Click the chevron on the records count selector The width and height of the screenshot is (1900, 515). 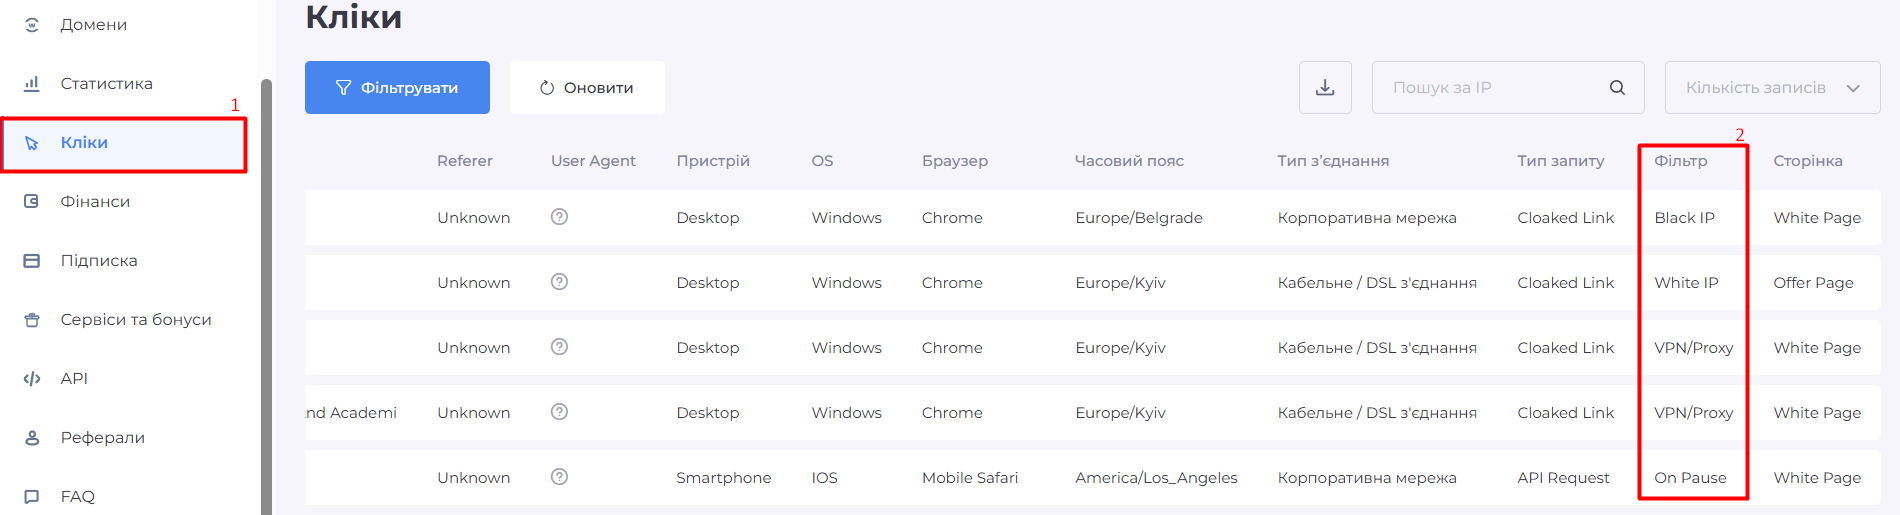(1853, 88)
